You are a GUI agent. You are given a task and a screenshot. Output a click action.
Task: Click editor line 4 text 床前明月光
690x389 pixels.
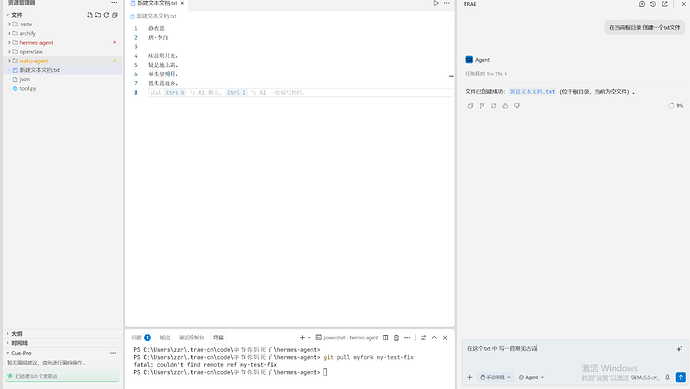click(x=162, y=56)
